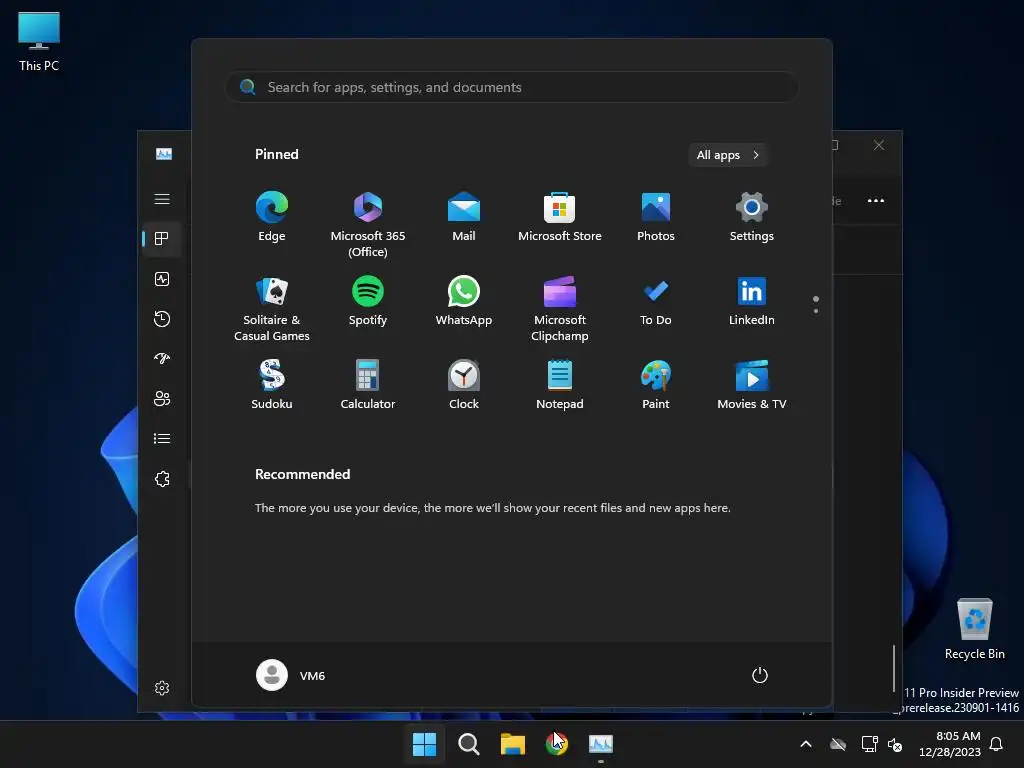
Task: Select Processes tab in Task Manager sidebar
Action: 162,239
